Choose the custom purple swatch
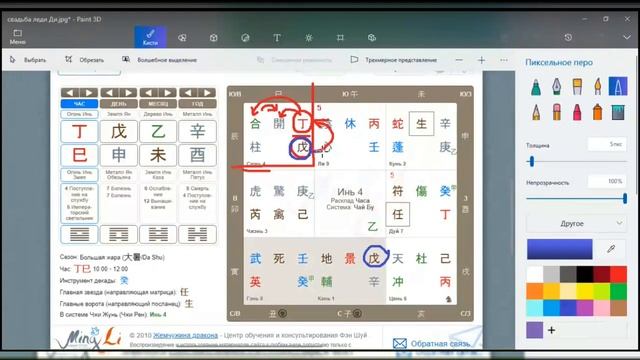Screen dimensions: 640x360 (x=535, y=330)
